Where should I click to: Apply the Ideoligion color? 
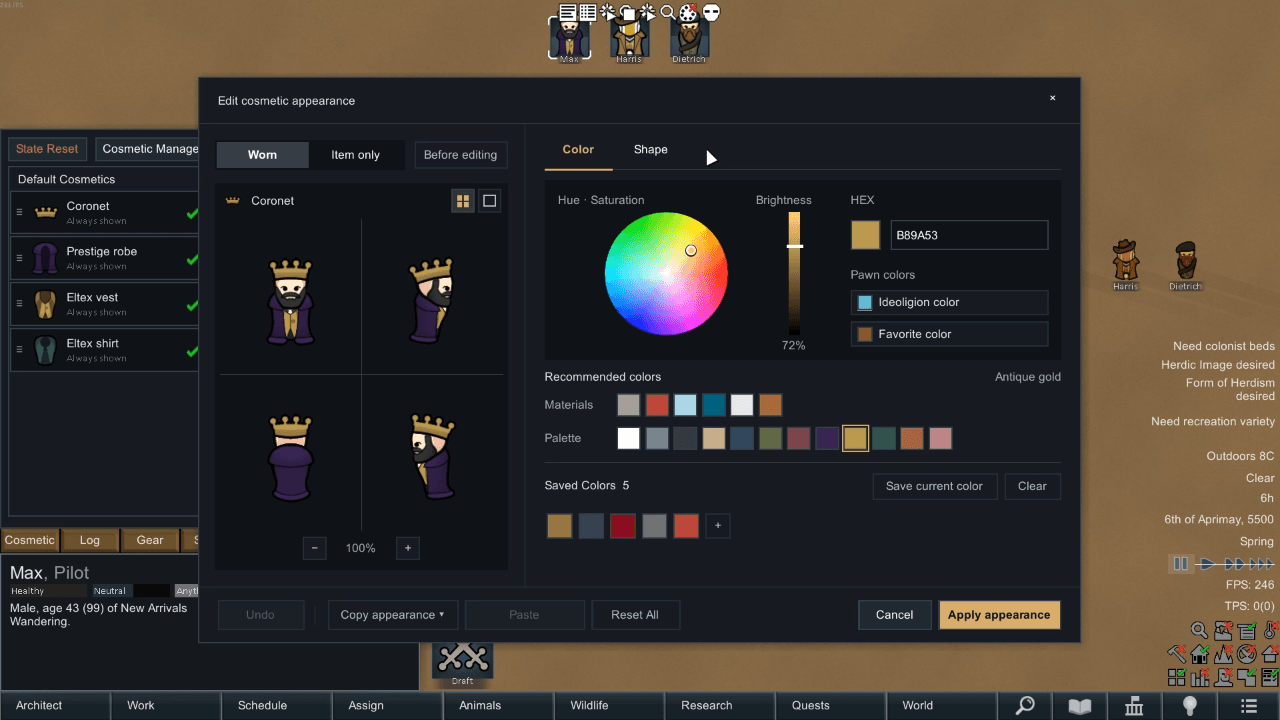tap(949, 302)
